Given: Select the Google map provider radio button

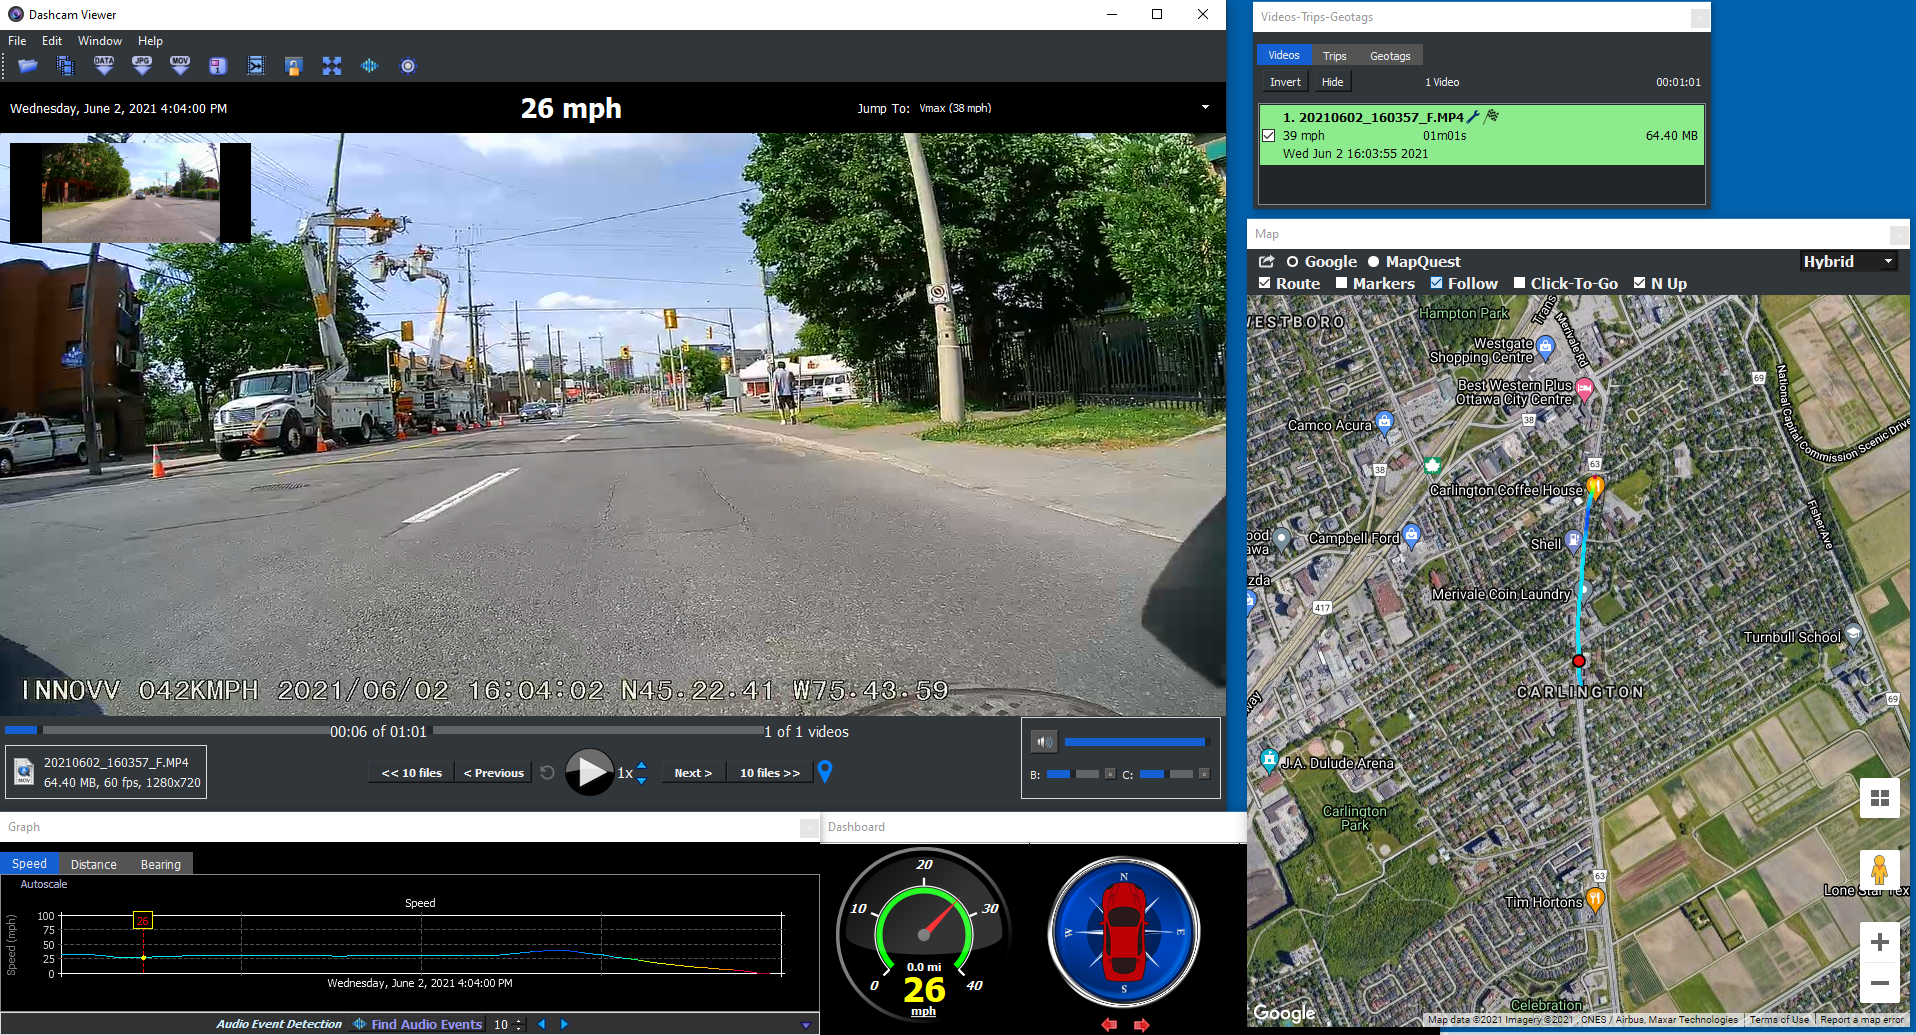Looking at the screenshot, I should point(1292,262).
